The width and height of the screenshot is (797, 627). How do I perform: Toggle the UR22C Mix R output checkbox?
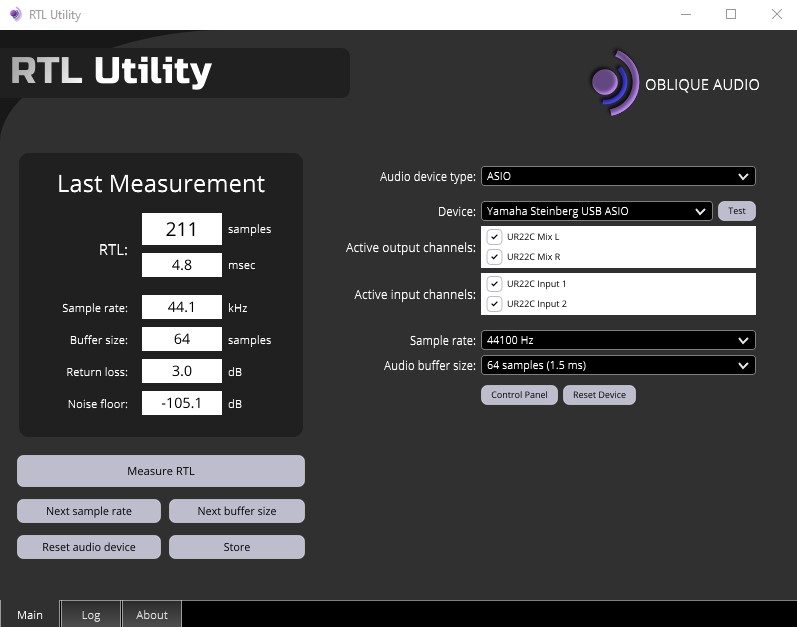click(x=494, y=257)
